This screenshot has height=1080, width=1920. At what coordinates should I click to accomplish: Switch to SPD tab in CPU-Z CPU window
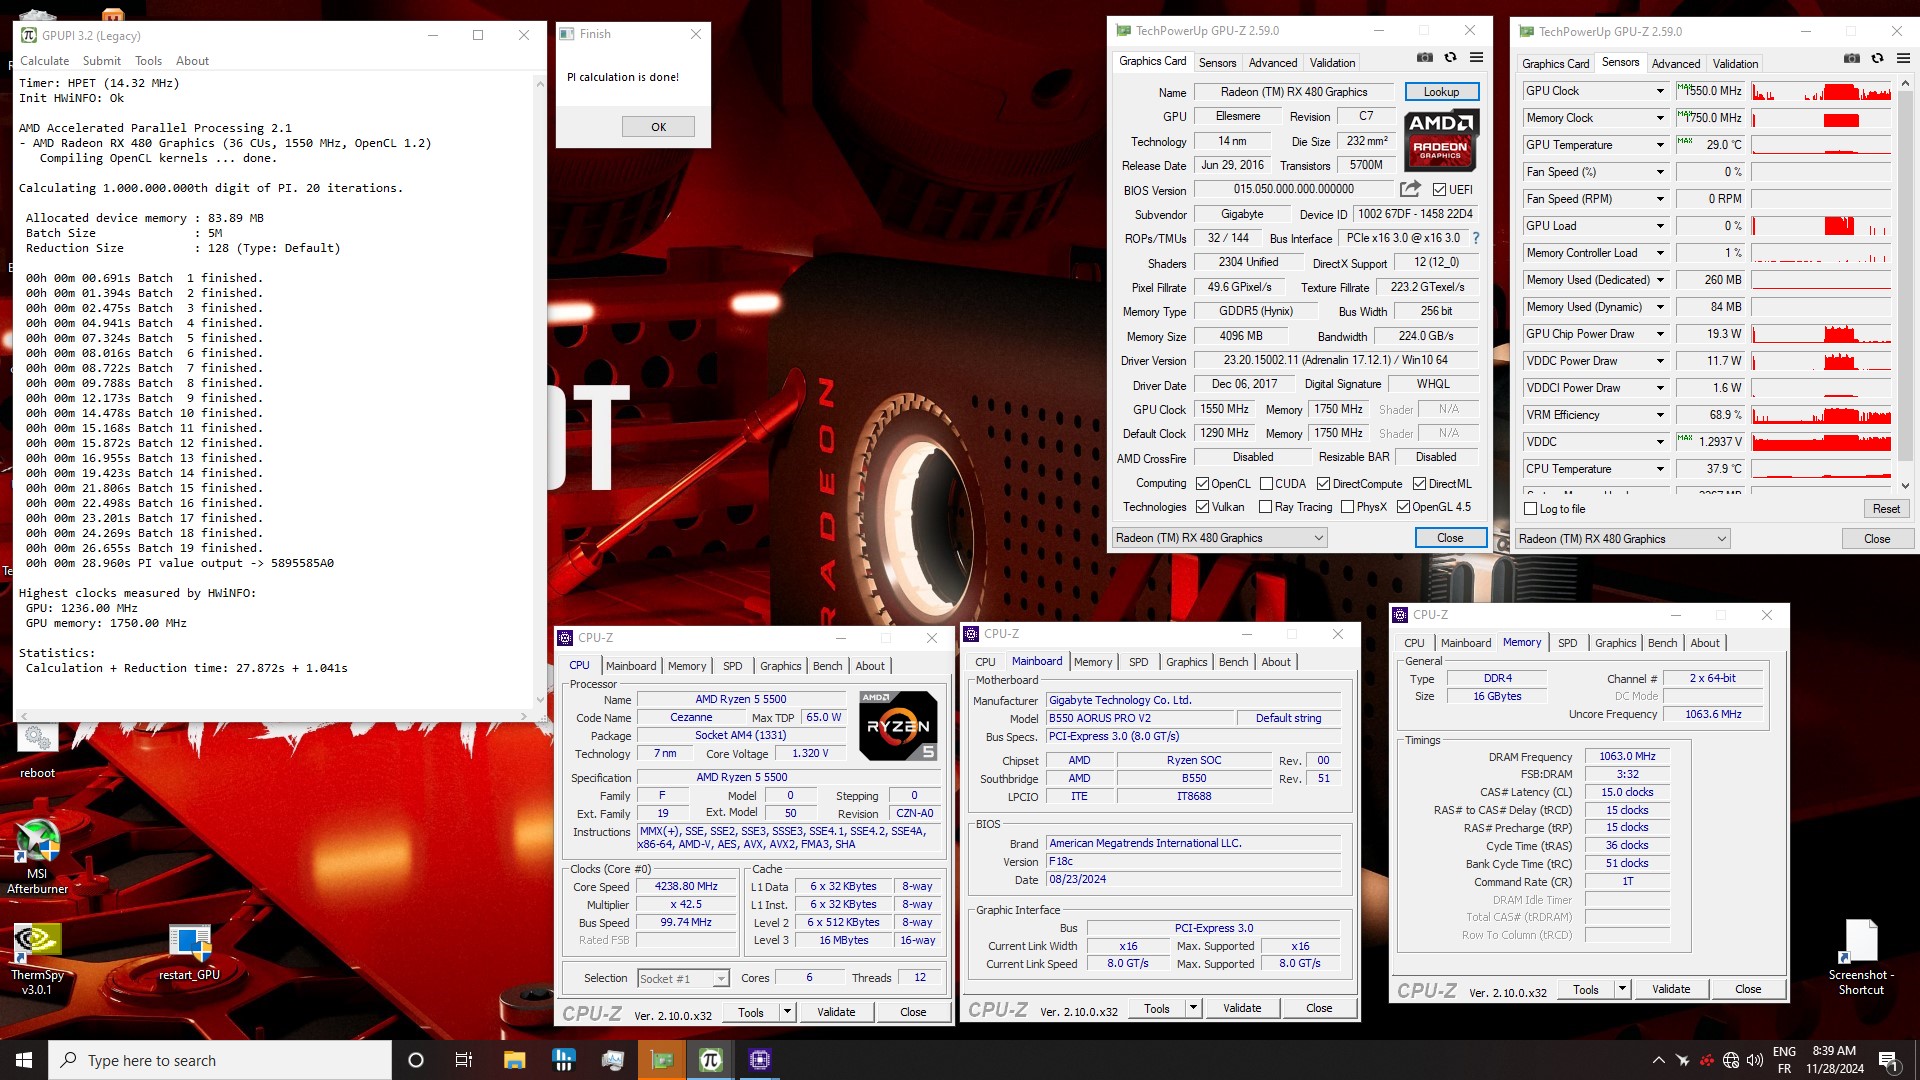732,666
